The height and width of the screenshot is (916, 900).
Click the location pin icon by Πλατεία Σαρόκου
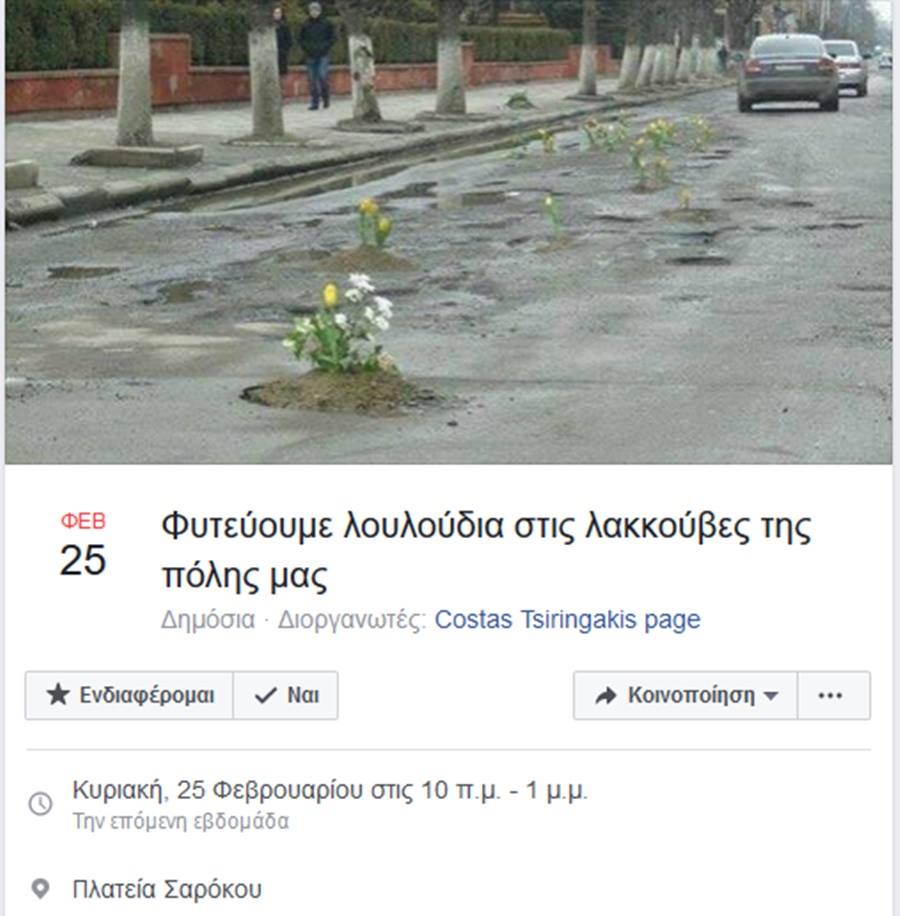40,889
